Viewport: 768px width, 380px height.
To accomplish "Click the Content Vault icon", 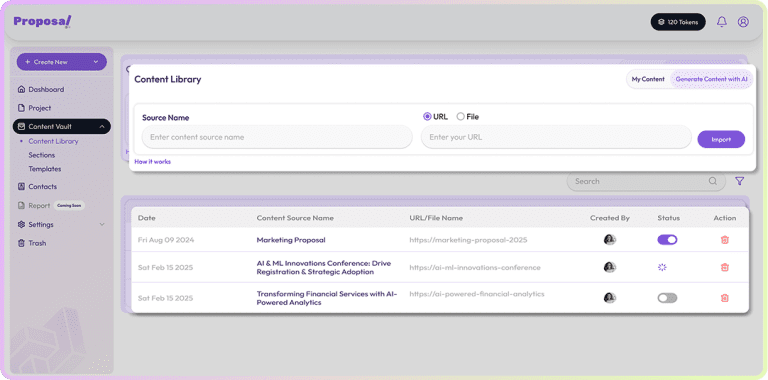I will point(21,127).
